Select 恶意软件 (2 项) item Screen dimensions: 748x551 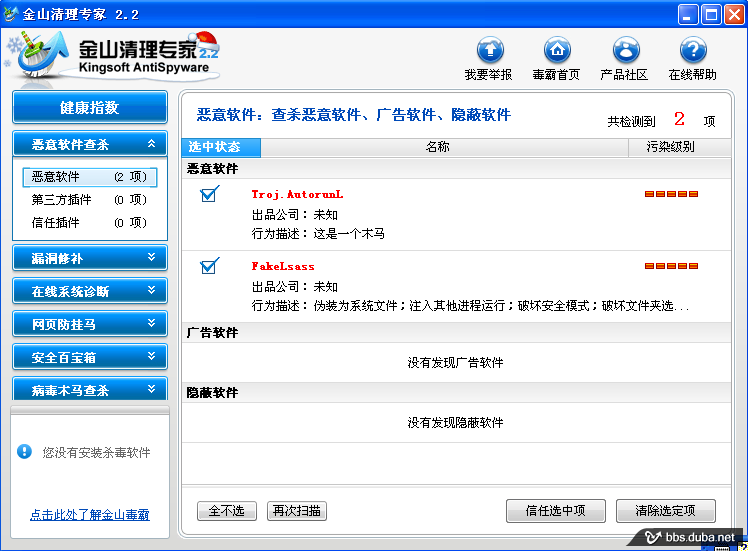click(x=90, y=177)
